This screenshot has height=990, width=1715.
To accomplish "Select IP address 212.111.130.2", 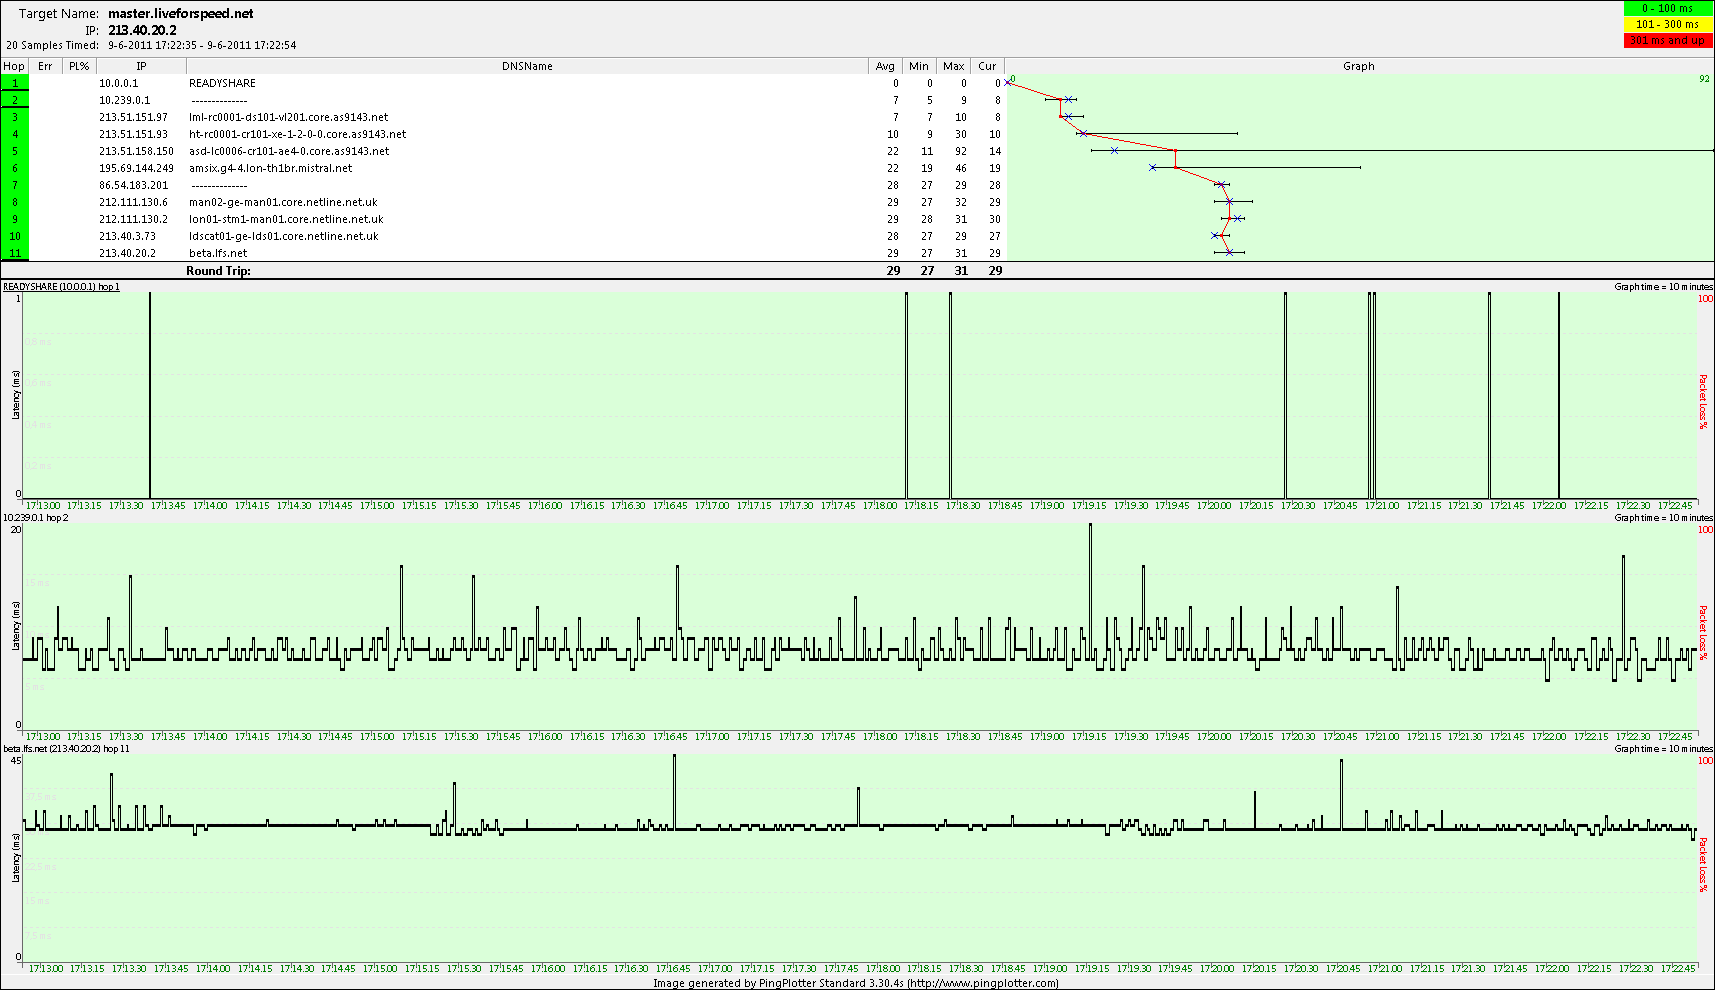I will (133, 219).
